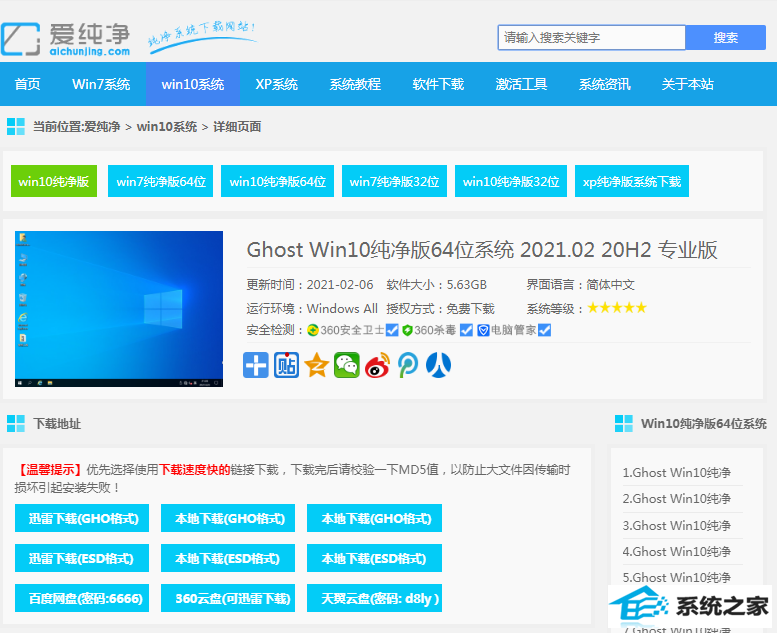Click the xp纯净版系统下载 tag
Viewport: 777px width, 633px height.
(632, 181)
